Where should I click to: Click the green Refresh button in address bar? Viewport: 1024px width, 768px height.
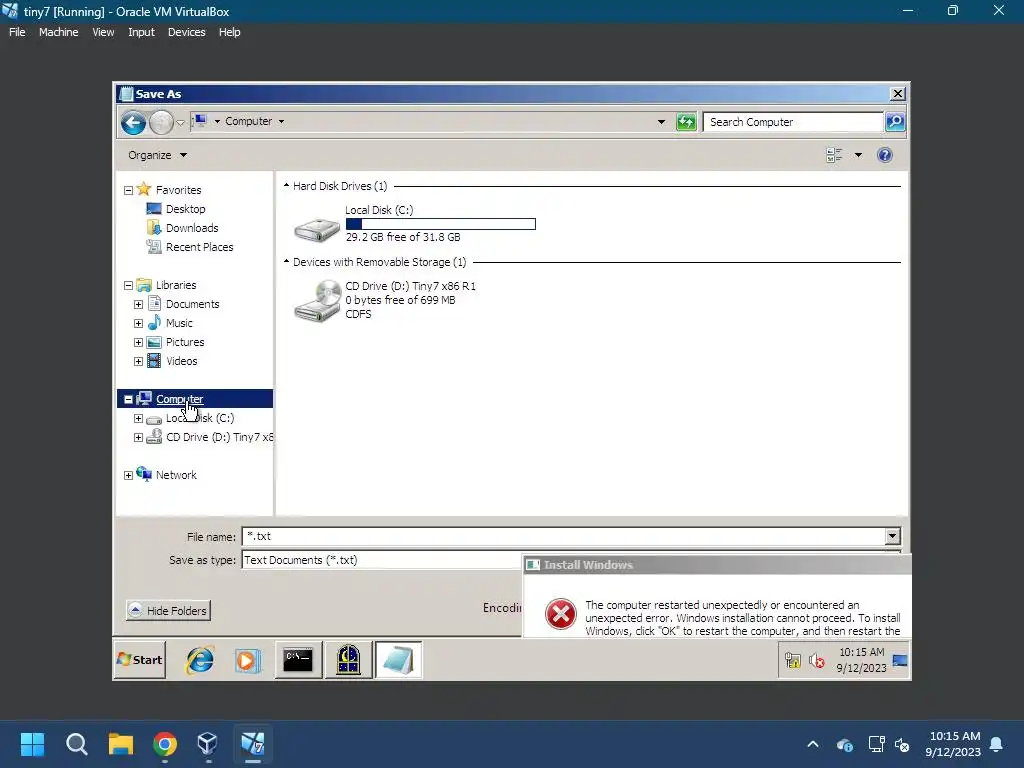click(686, 121)
